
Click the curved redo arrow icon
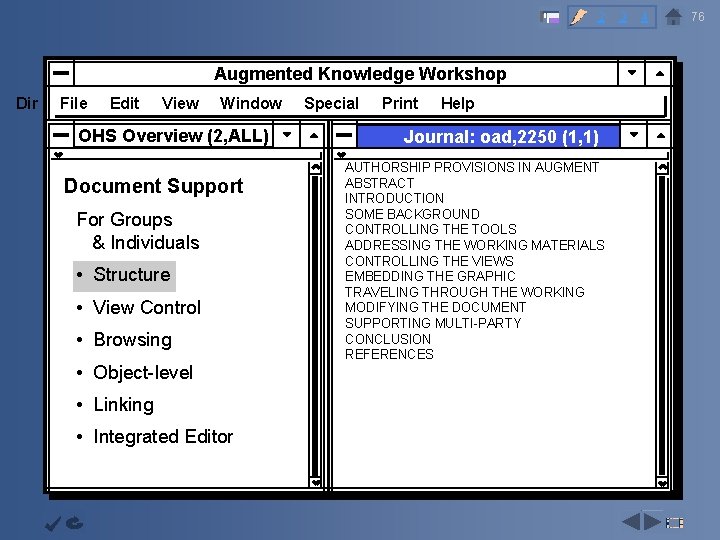(74, 523)
